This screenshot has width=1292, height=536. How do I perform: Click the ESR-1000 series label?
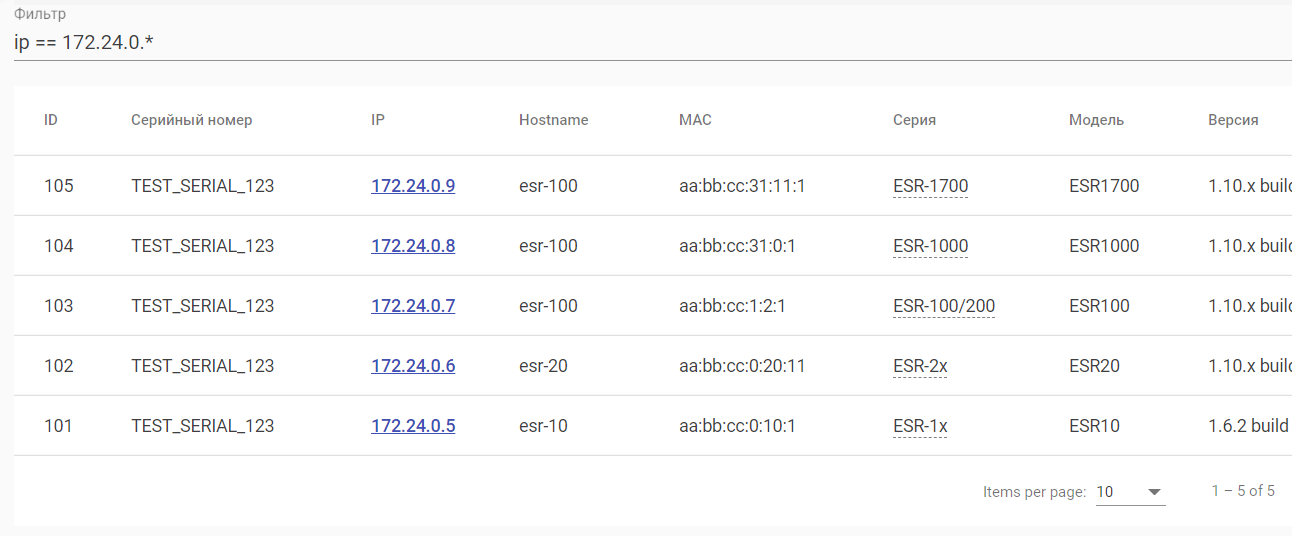930,246
